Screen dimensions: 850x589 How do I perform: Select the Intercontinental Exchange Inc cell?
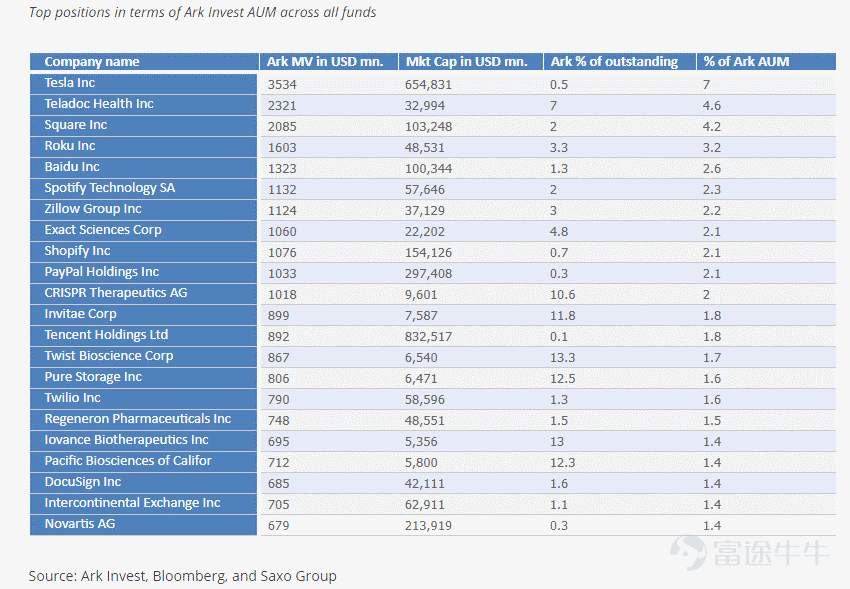pyautogui.click(x=143, y=503)
